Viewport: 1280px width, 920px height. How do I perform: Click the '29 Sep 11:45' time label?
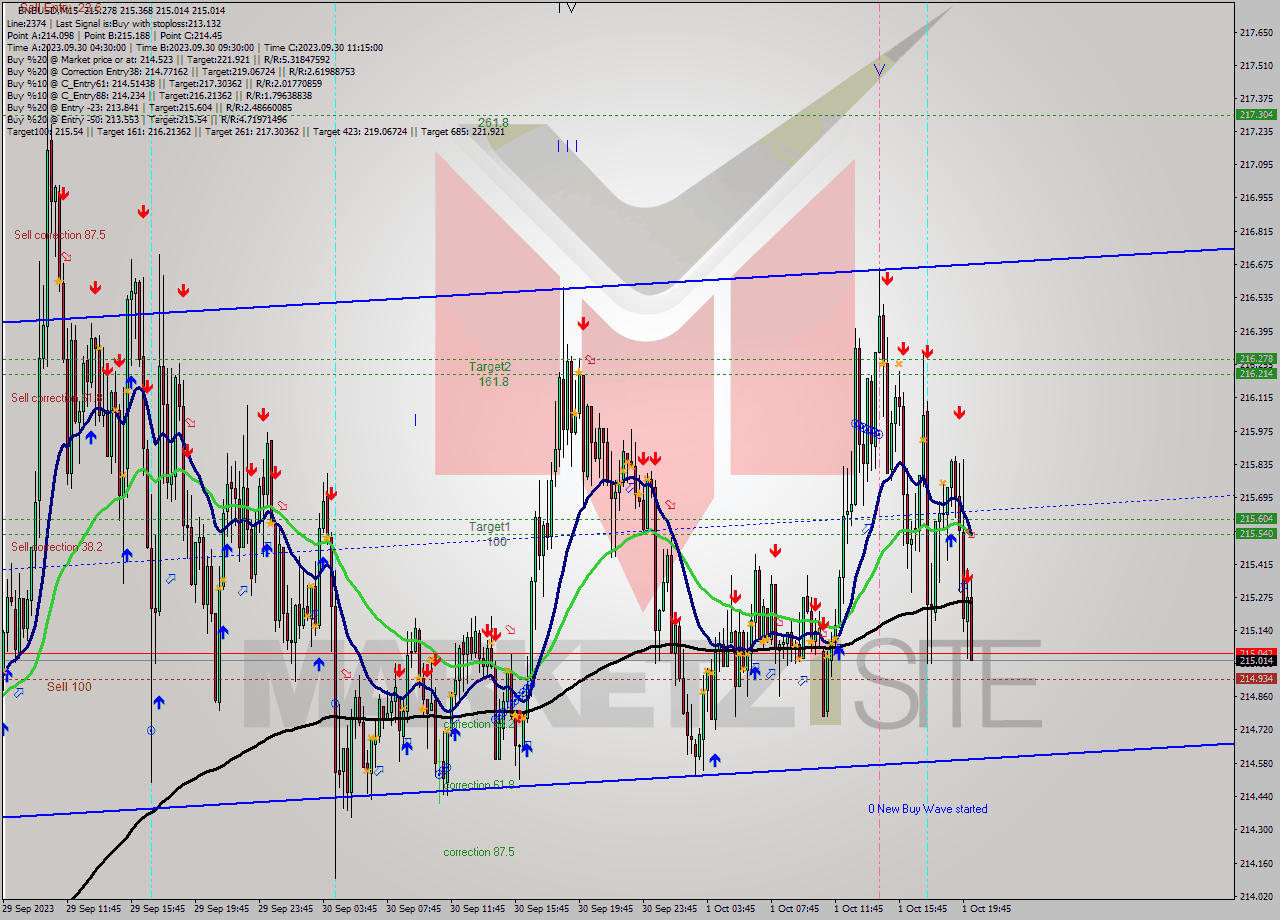(x=93, y=909)
